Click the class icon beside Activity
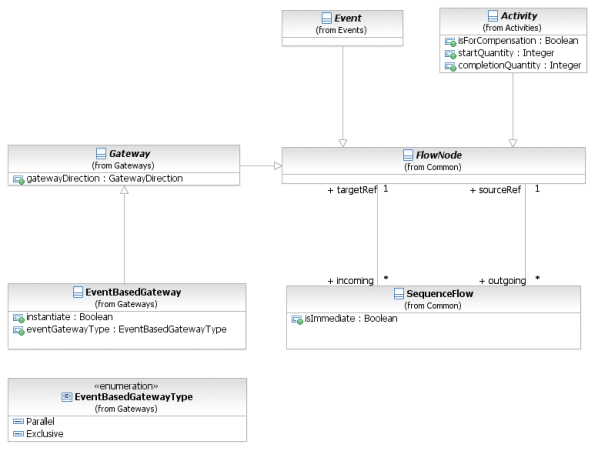The image size is (598, 451). click(493, 16)
